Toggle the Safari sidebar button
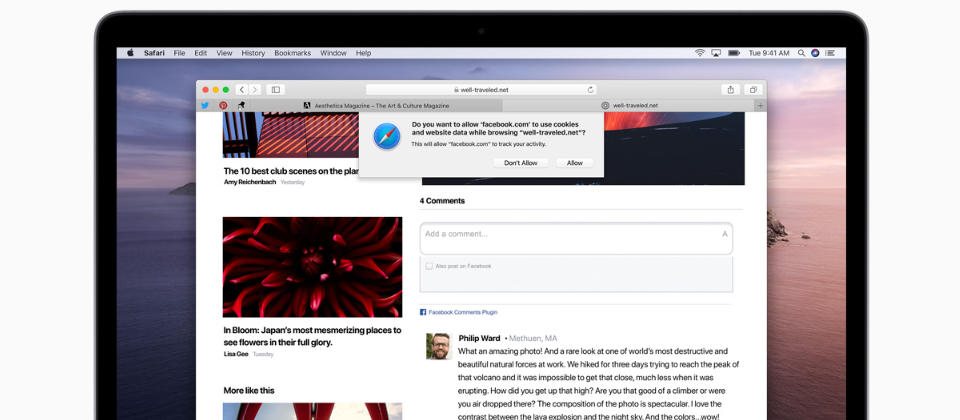This screenshot has height=420, width=960. (x=276, y=90)
